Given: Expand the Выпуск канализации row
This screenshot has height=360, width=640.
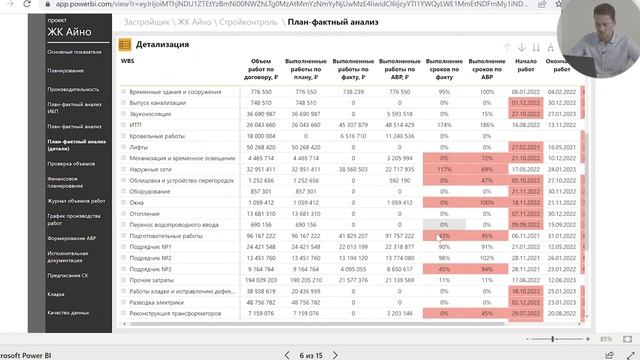Looking at the screenshot, I should click(x=123, y=103).
